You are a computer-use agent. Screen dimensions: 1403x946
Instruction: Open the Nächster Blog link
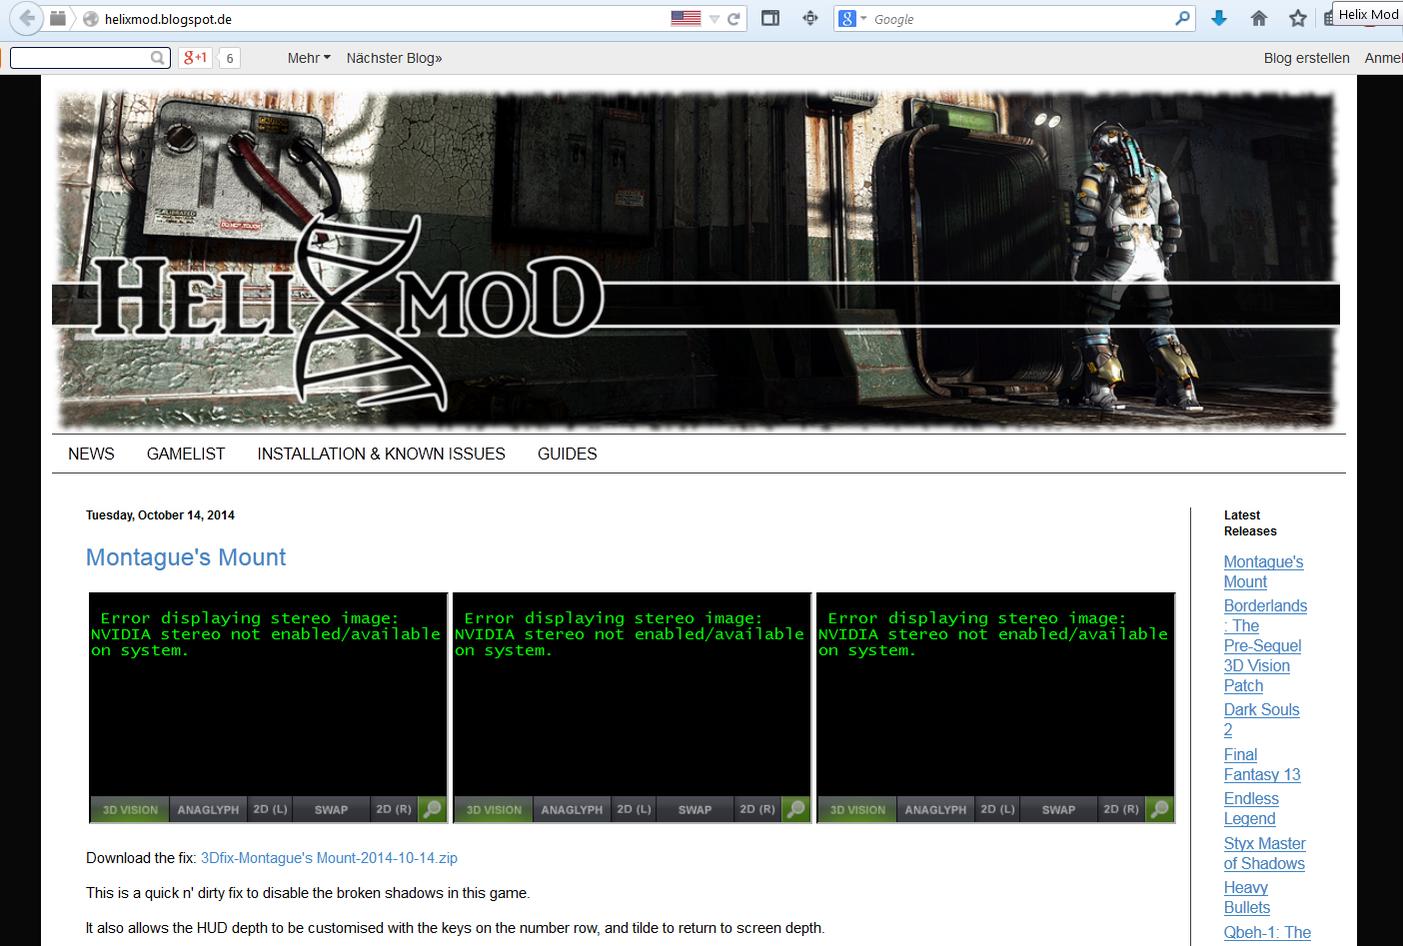click(x=394, y=58)
